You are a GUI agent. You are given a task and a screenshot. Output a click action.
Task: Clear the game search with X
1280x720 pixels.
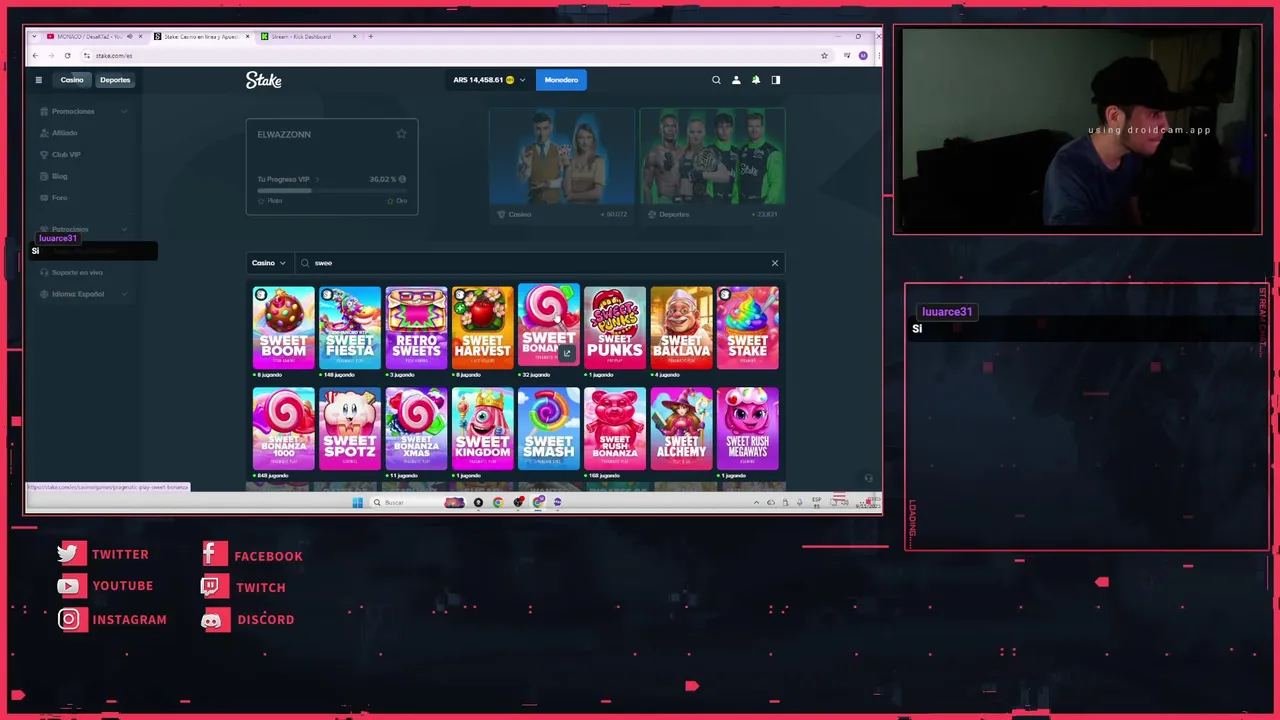774,263
